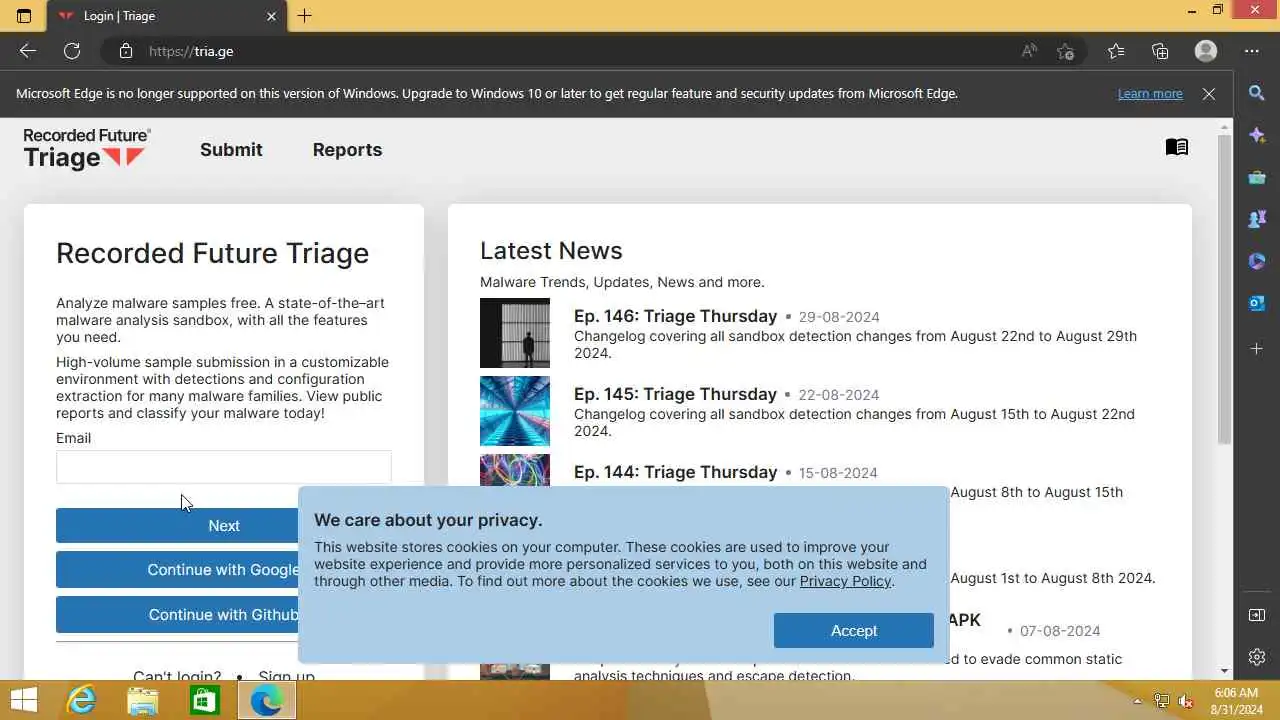The height and width of the screenshot is (720, 1280).
Task: Add page to favorites star icon
Action: (1066, 51)
